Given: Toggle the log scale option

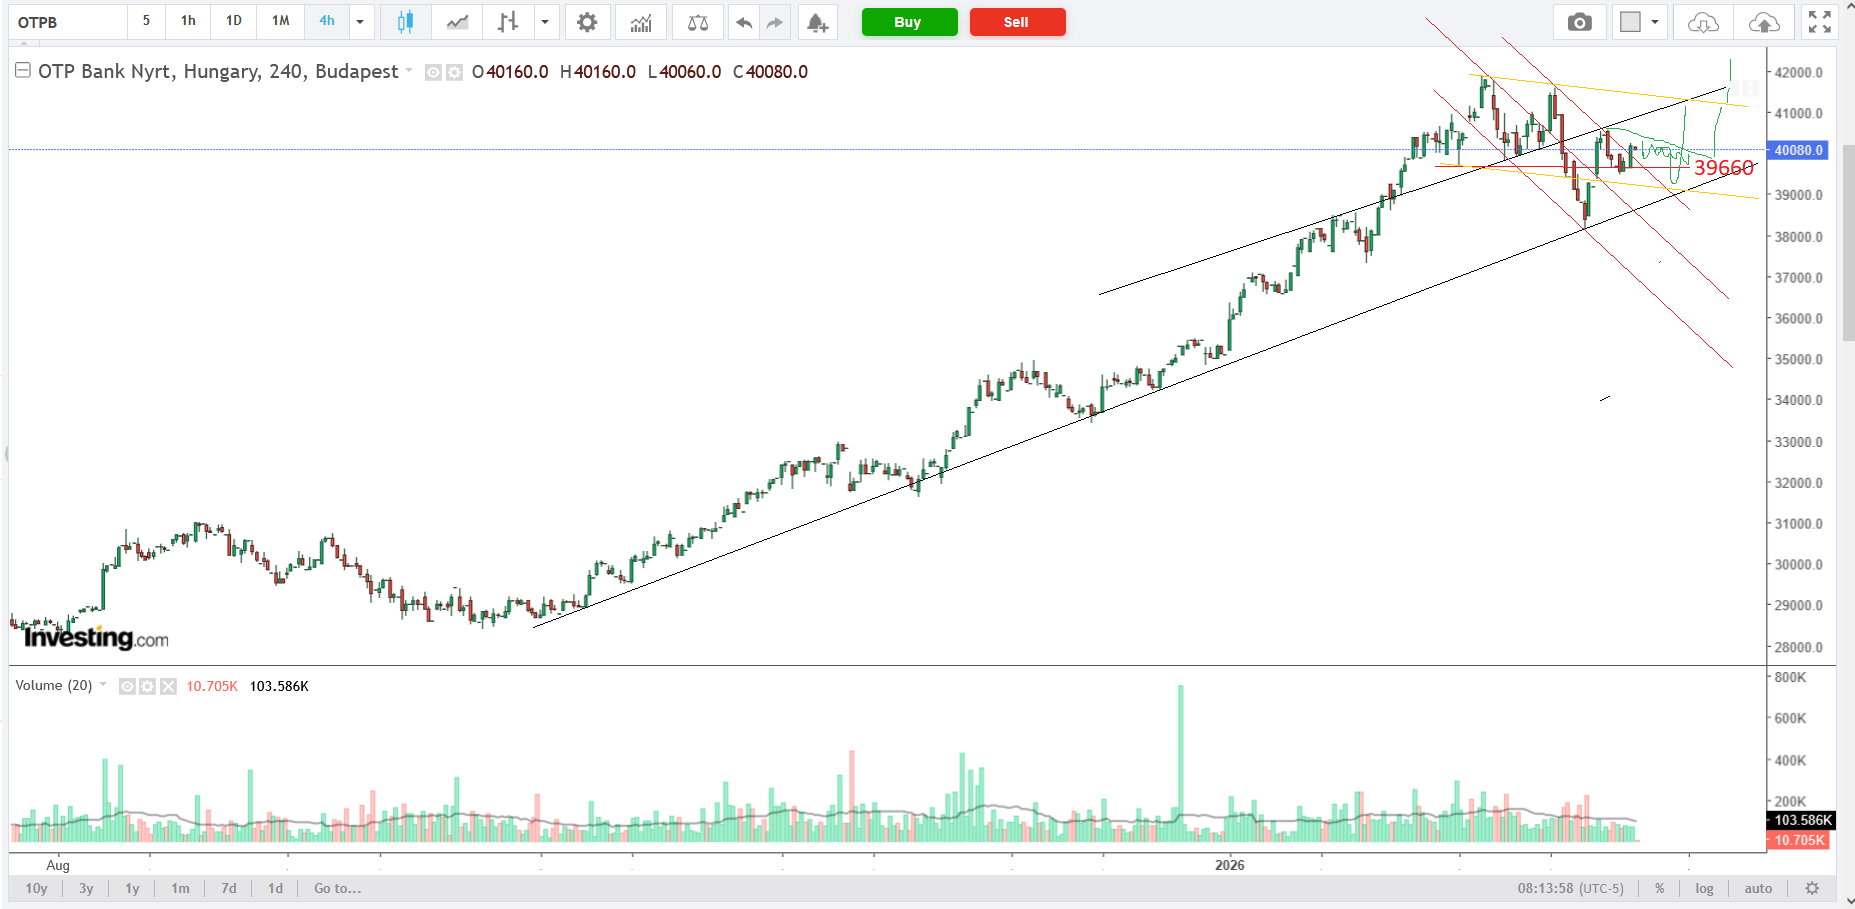Looking at the screenshot, I should coord(1704,888).
